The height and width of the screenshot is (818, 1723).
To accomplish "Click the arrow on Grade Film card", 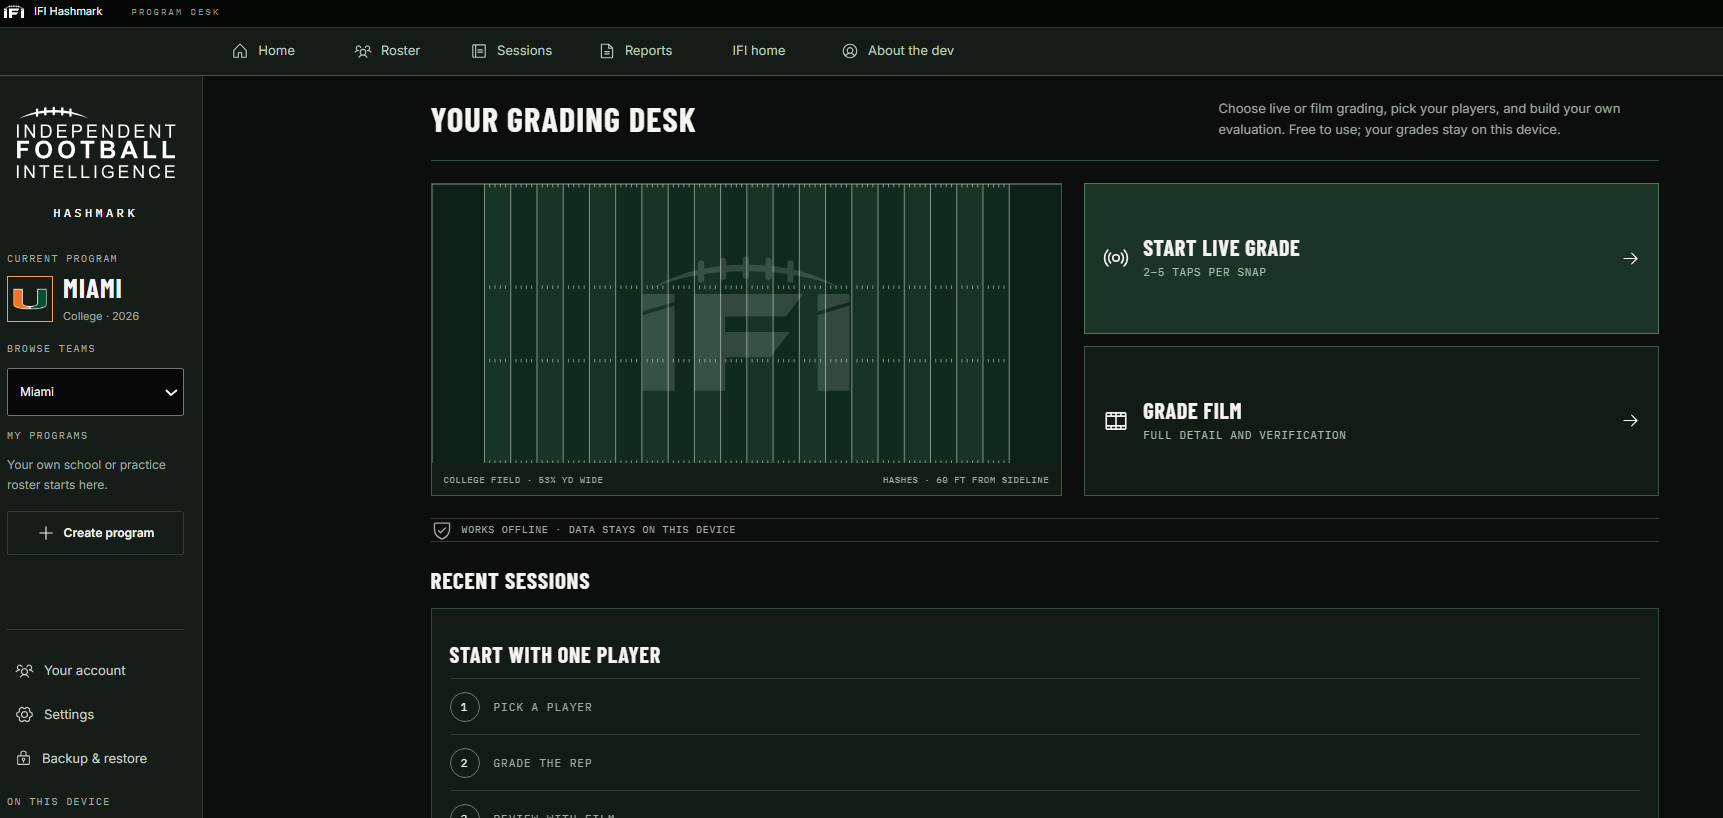I will 1630,421.
